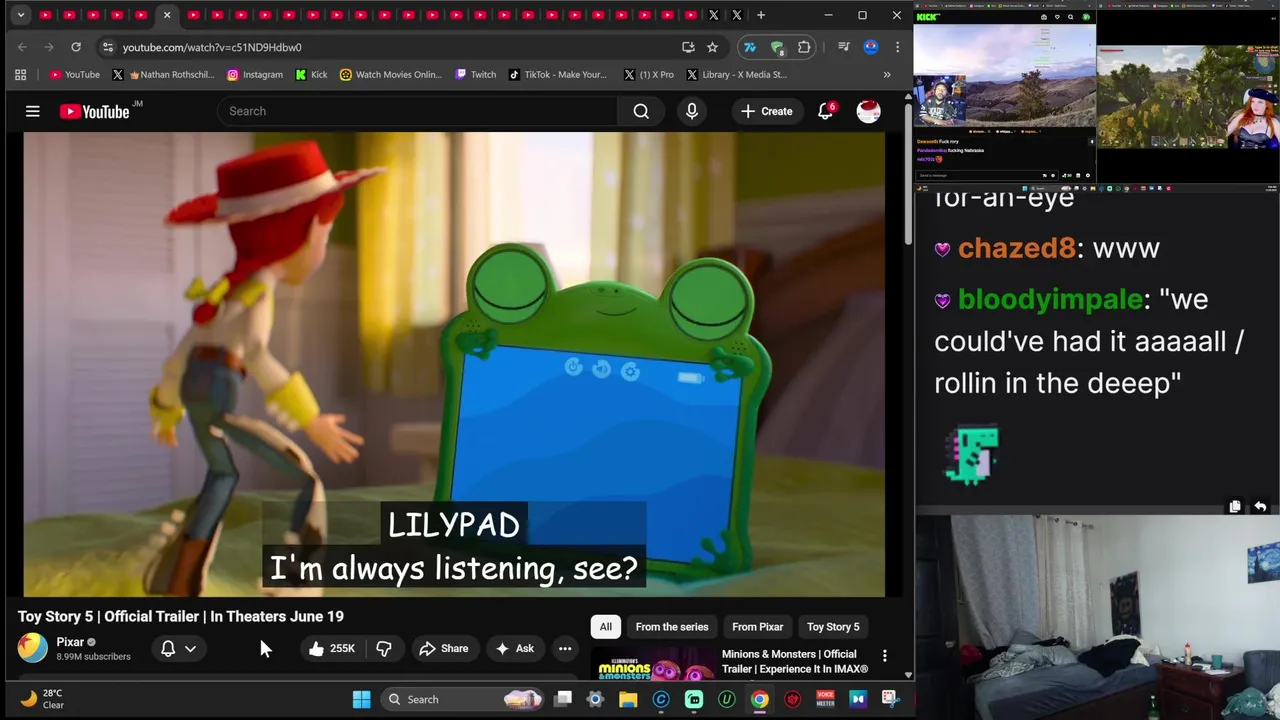The height and width of the screenshot is (720, 1280).
Task: Open Chrome apps grid in bookmarks bar
Action: pos(20,74)
